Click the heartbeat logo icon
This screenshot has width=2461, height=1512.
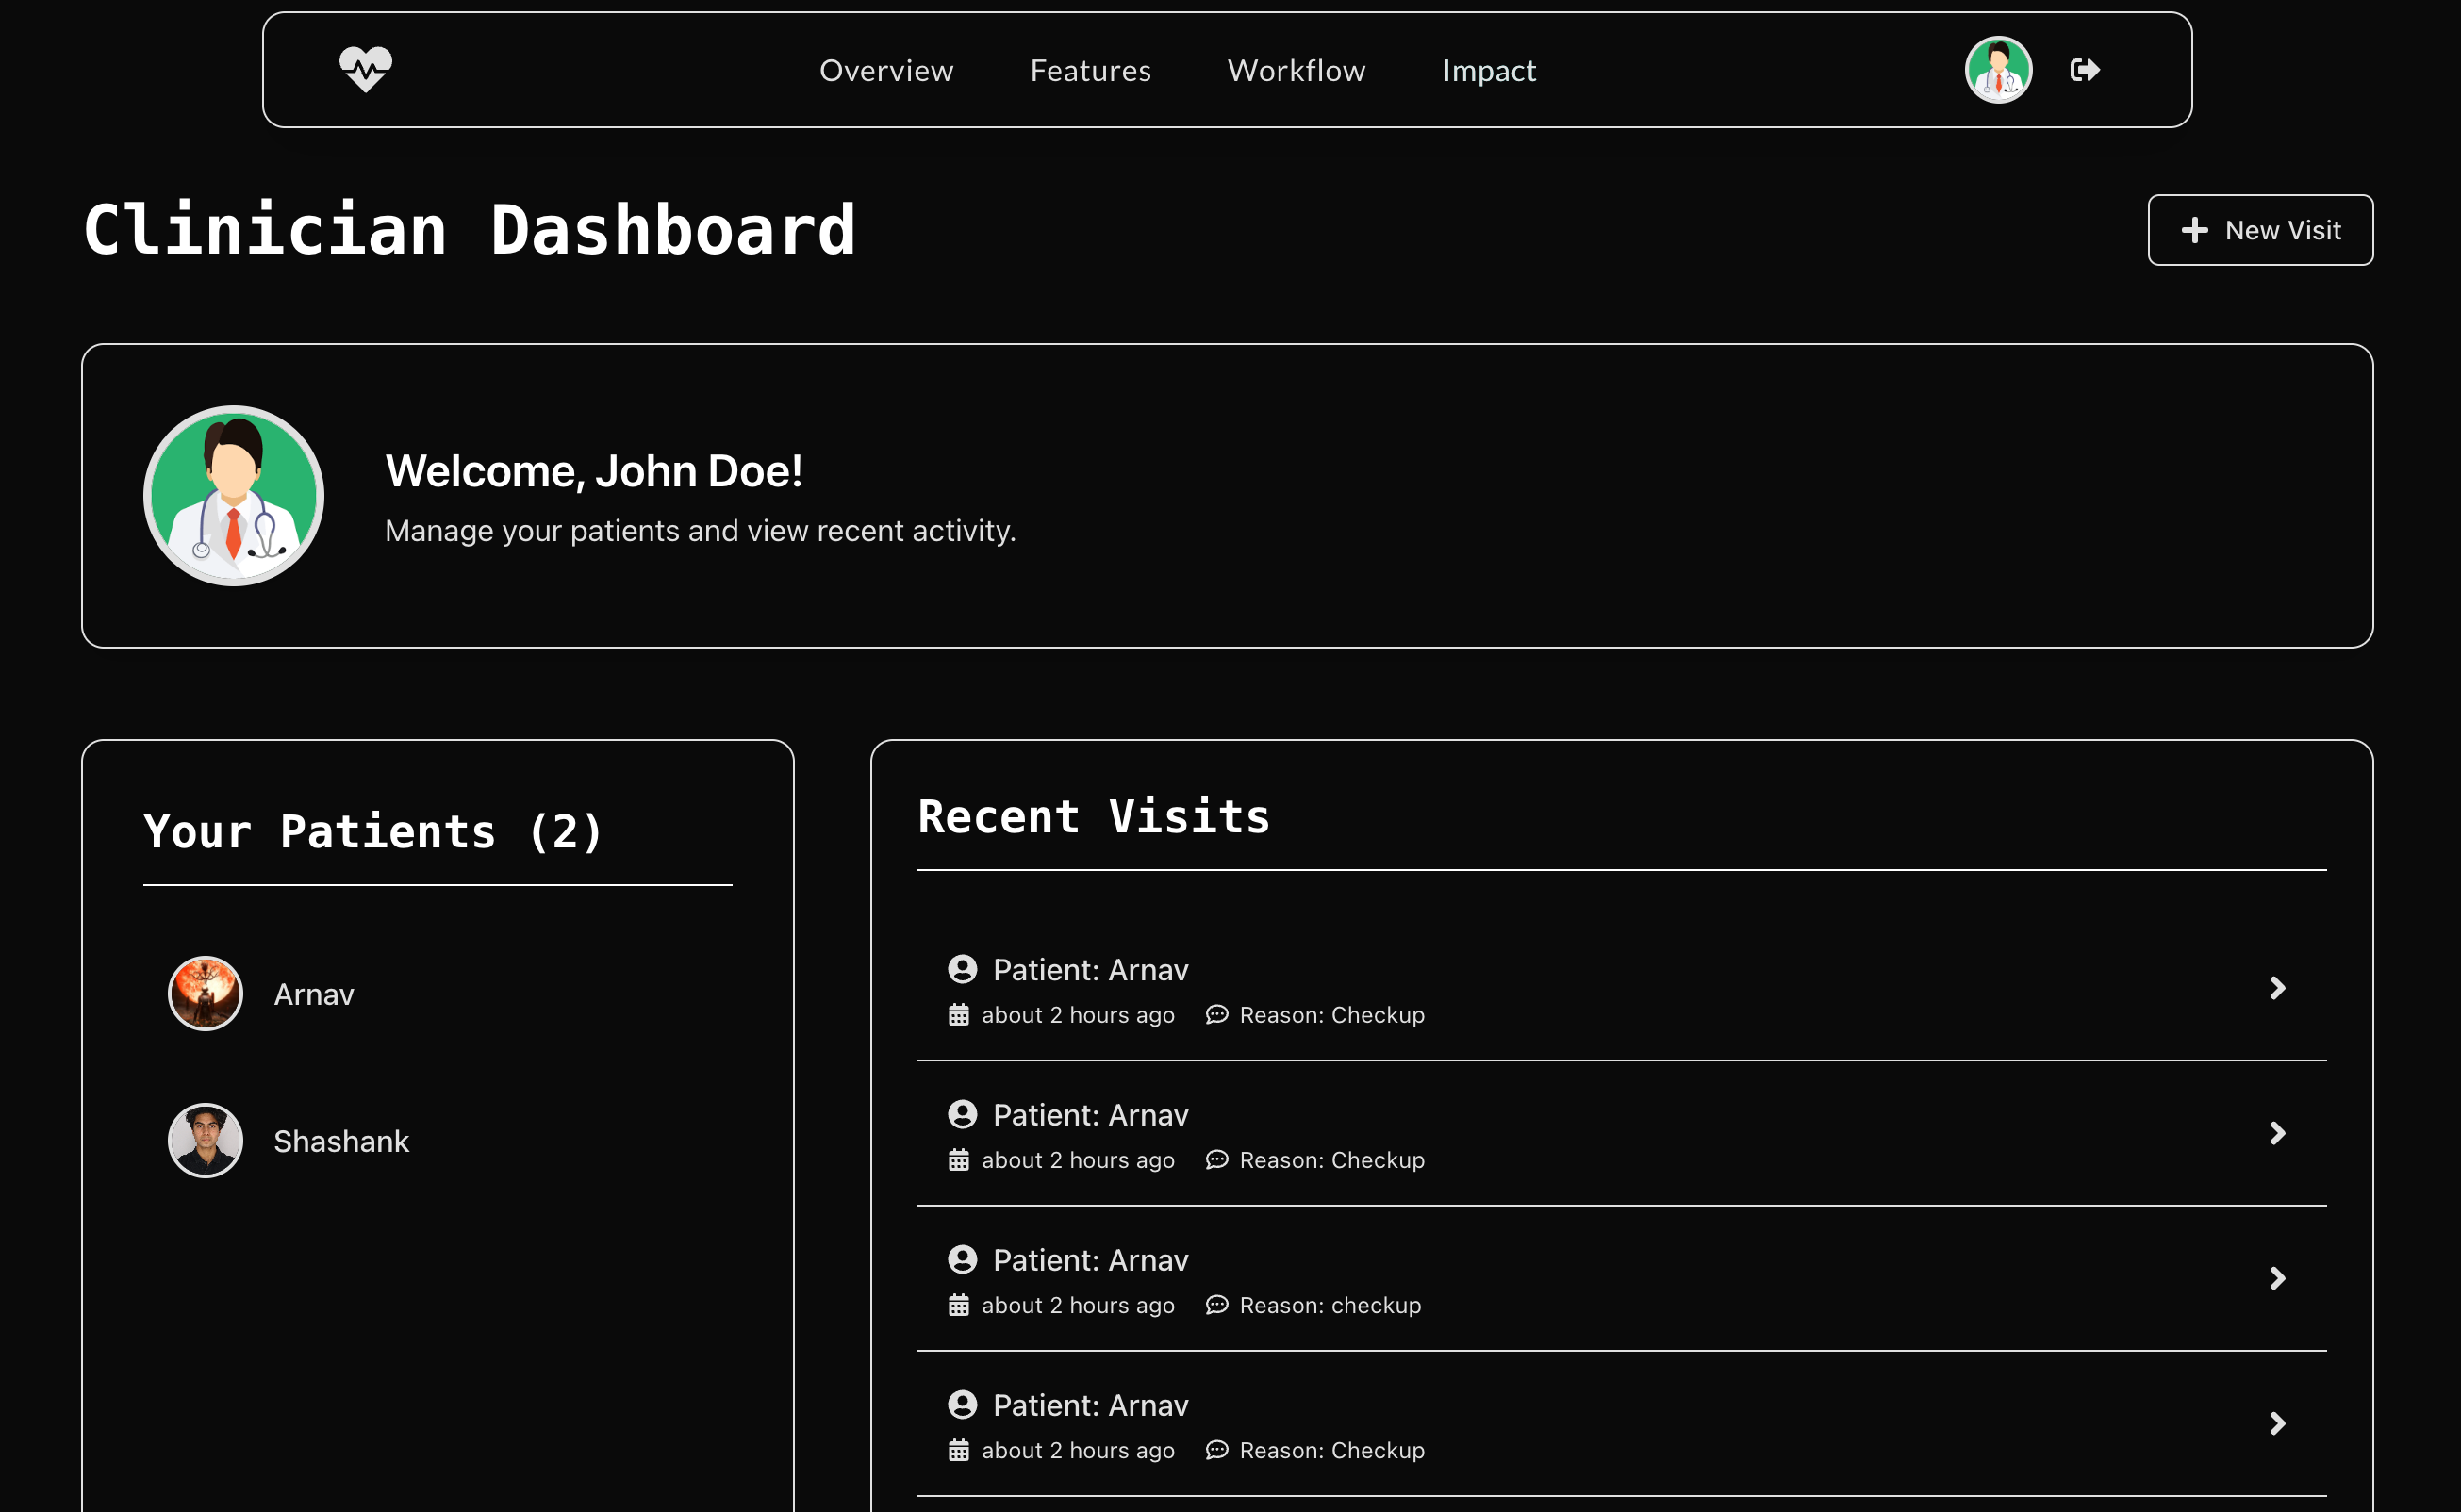point(365,70)
